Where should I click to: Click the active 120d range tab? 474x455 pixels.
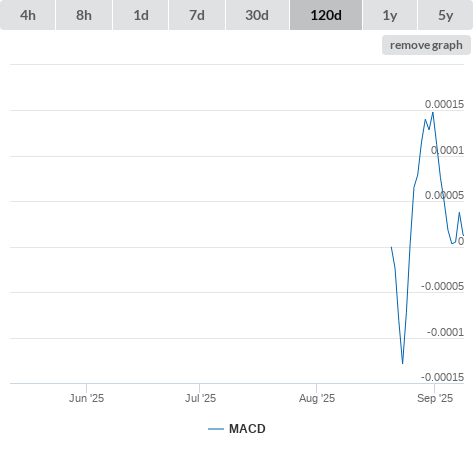[x=326, y=15]
